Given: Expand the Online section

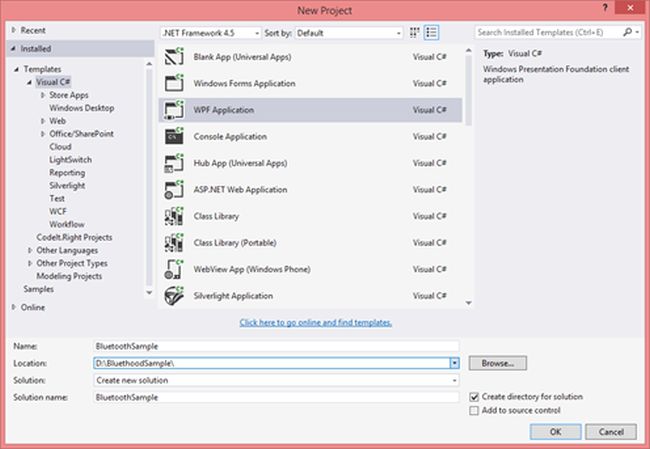Looking at the screenshot, I should pyautogui.click(x=14, y=307).
